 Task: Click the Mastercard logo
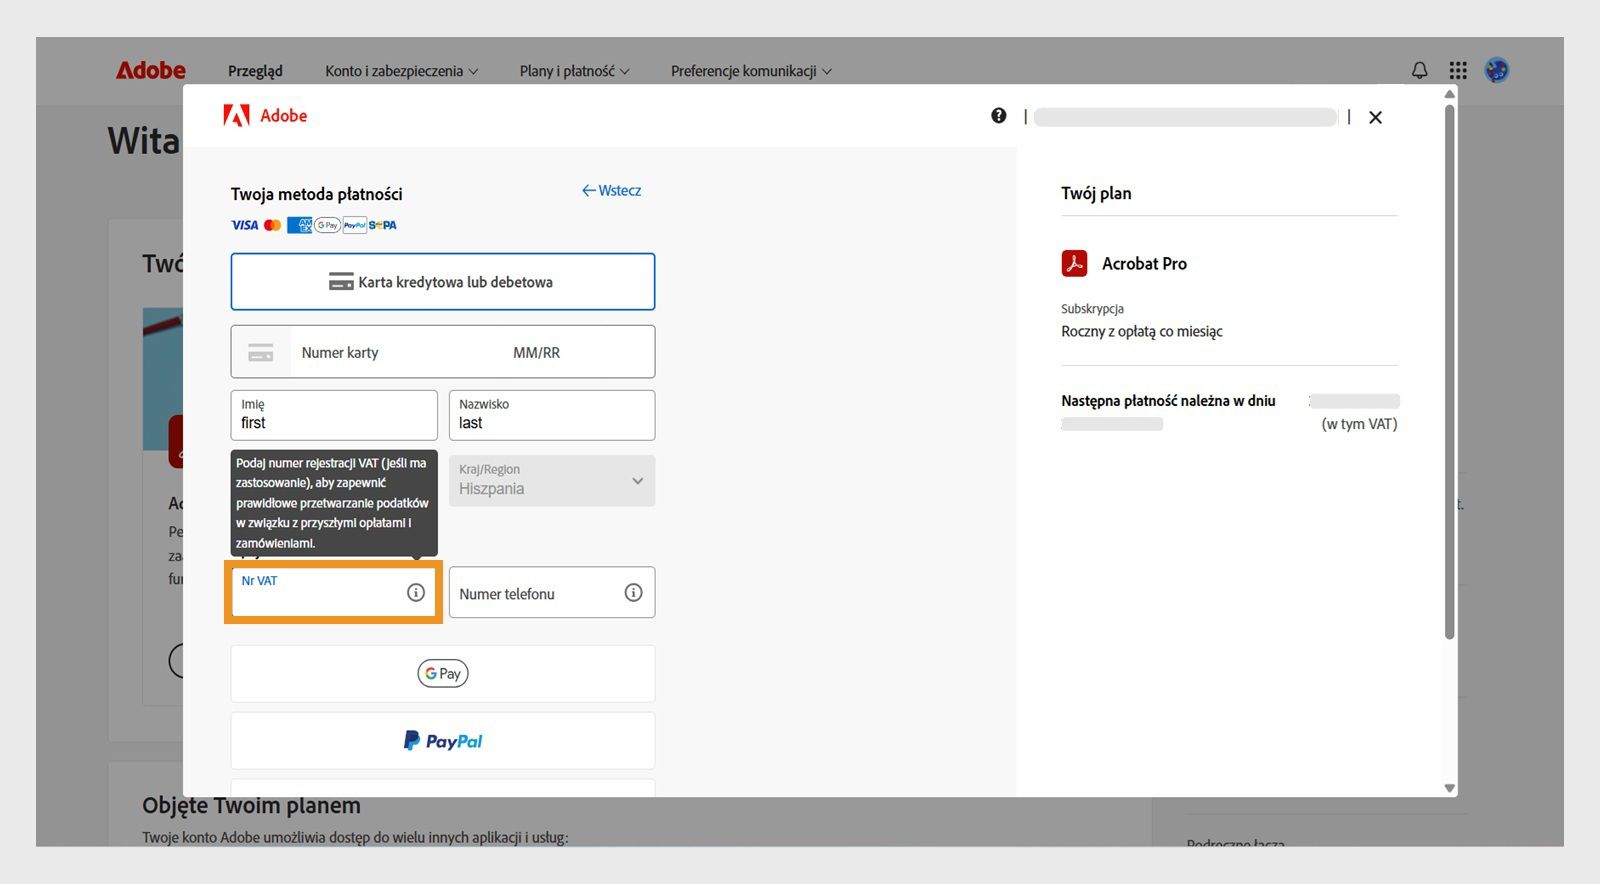(272, 225)
